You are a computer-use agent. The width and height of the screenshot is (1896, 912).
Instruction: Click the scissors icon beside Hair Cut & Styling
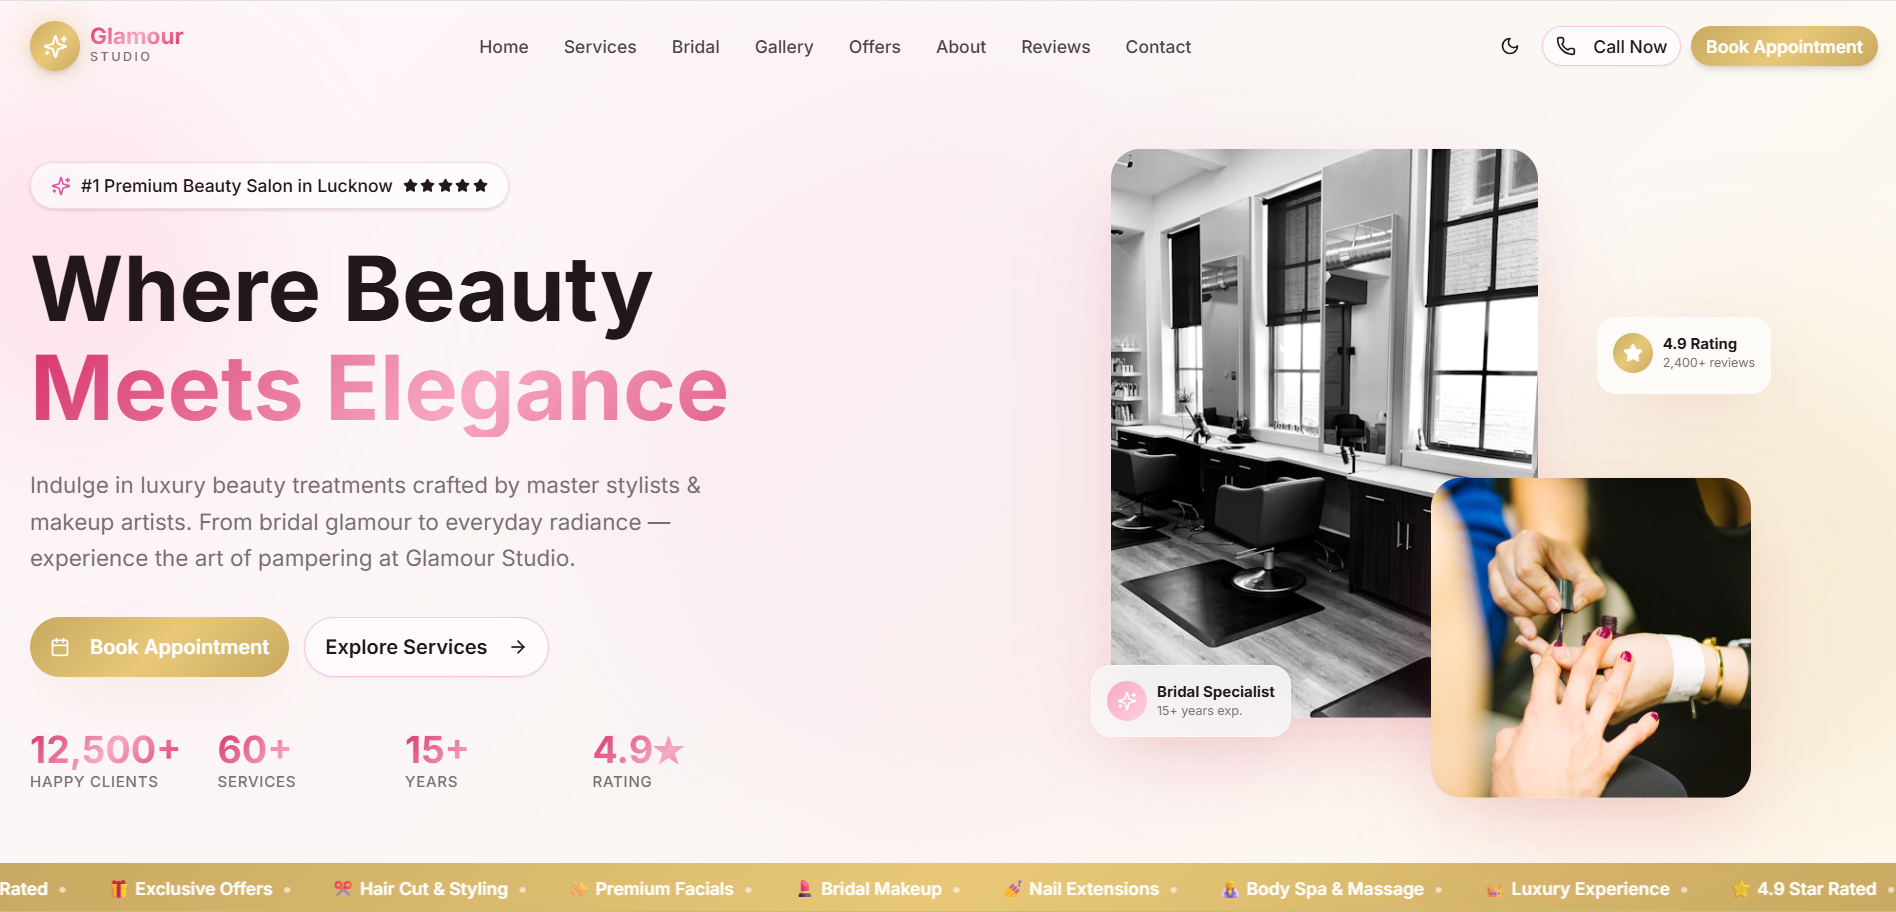[343, 889]
